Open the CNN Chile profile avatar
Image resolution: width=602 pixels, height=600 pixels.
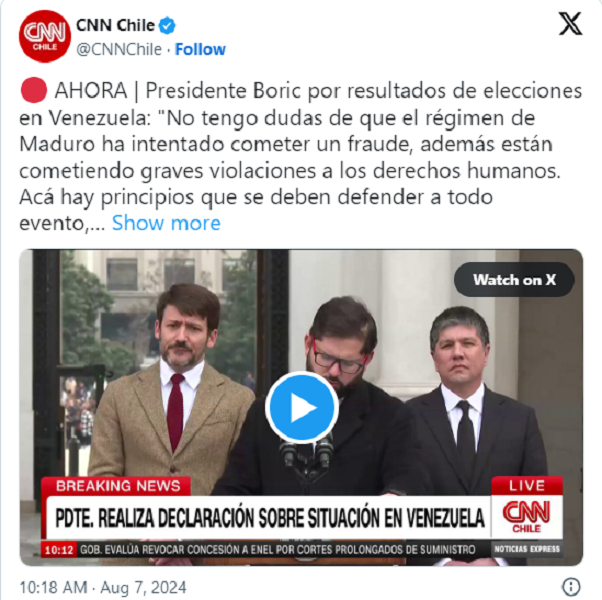click(45, 36)
